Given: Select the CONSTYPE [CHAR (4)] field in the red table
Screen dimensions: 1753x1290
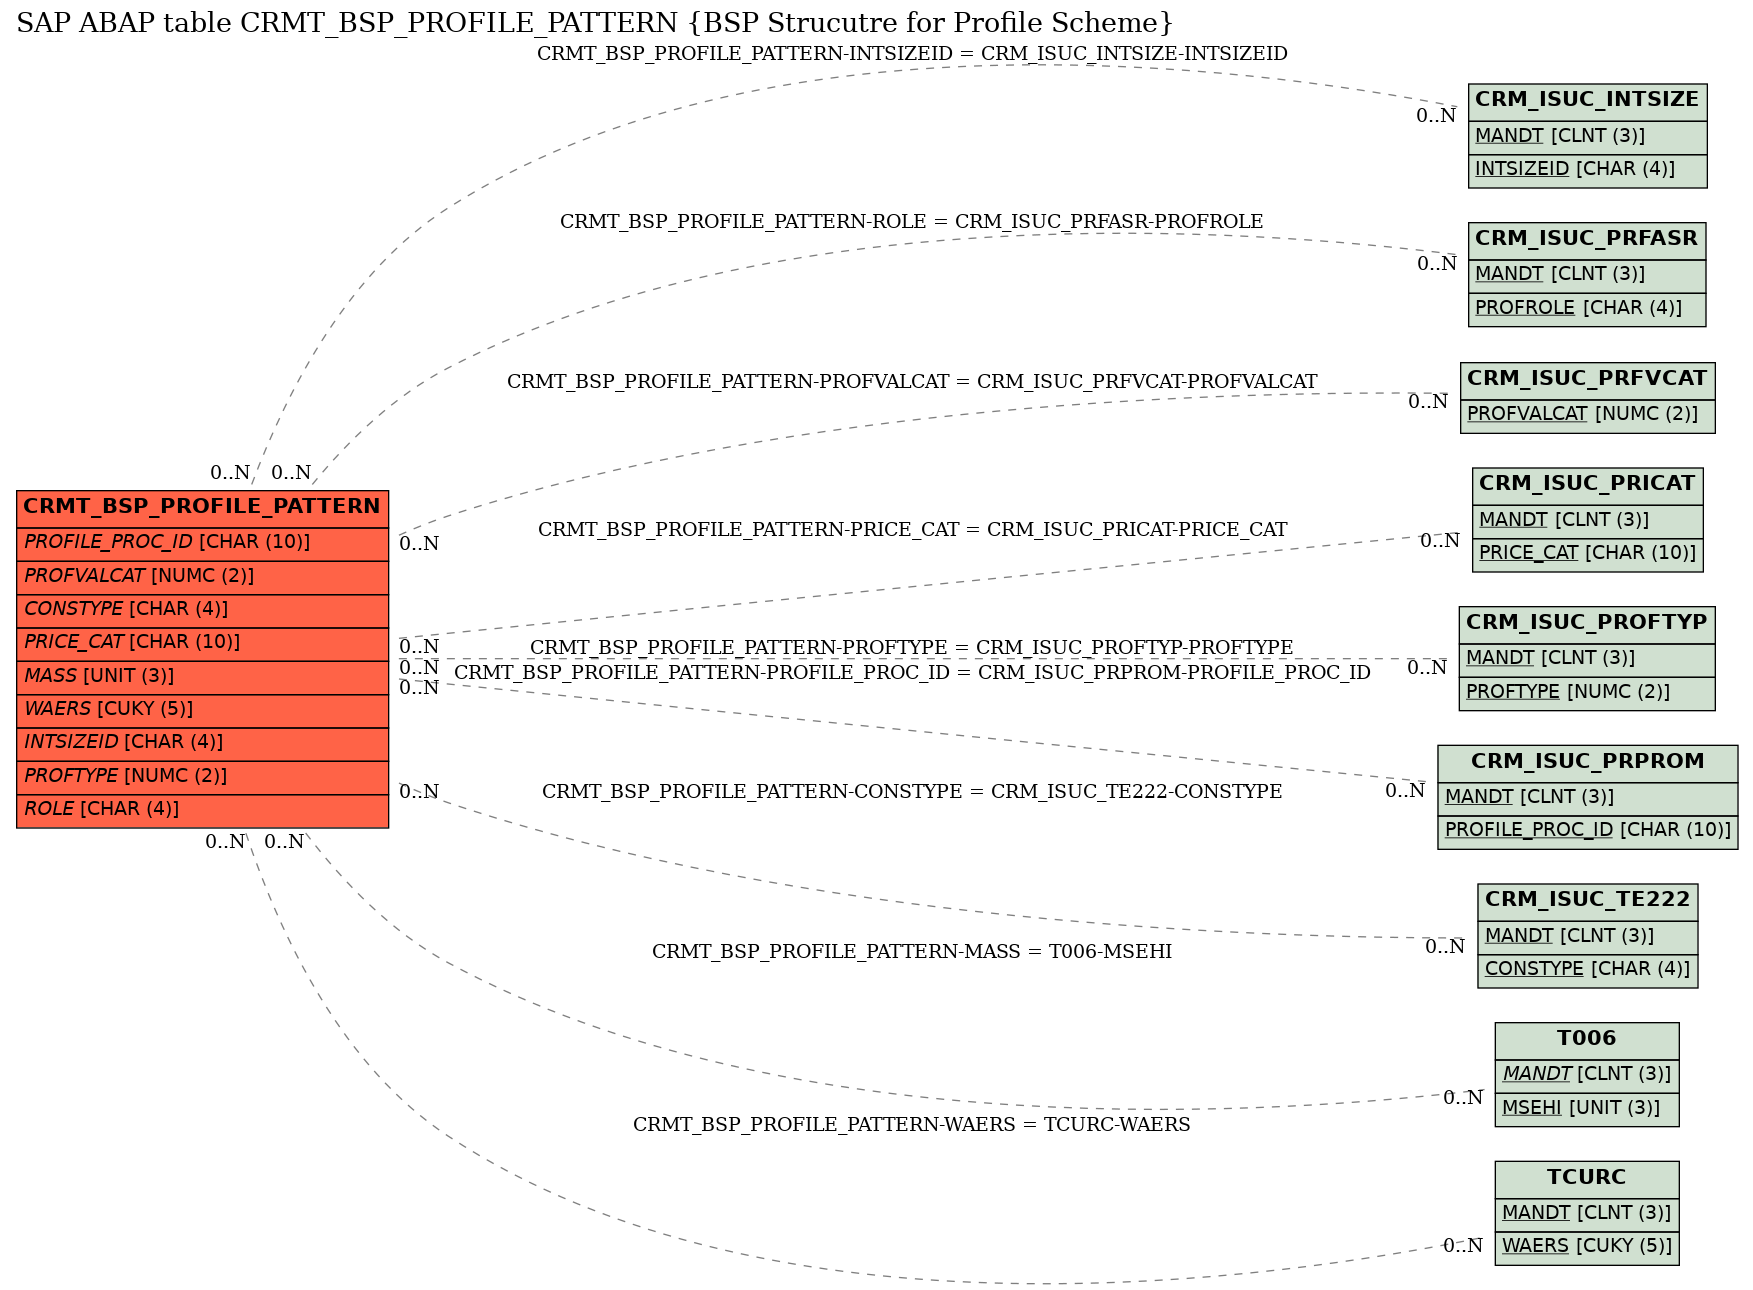Looking at the screenshot, I should click(x=202, y=610).
